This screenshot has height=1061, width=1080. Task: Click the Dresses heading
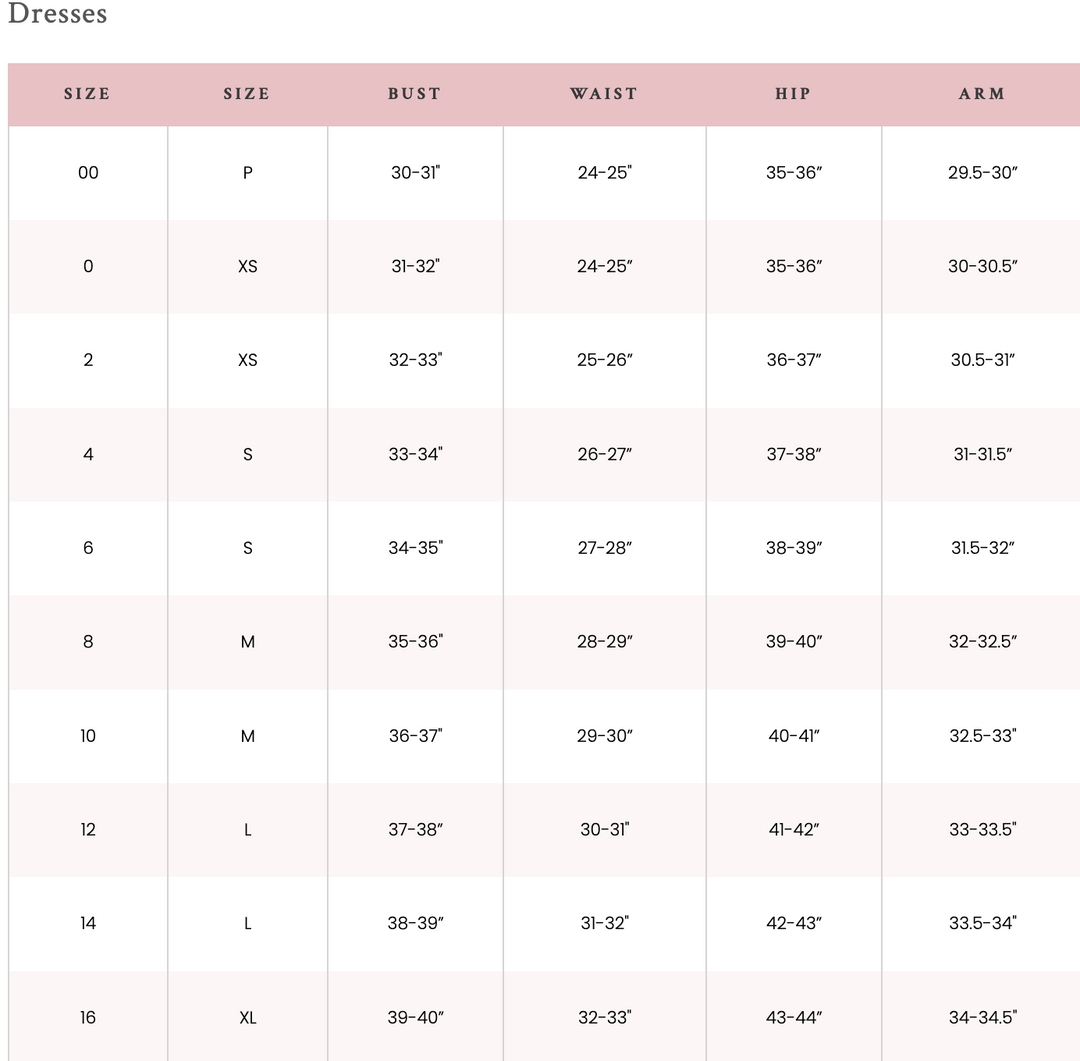(x=57, y=15)
